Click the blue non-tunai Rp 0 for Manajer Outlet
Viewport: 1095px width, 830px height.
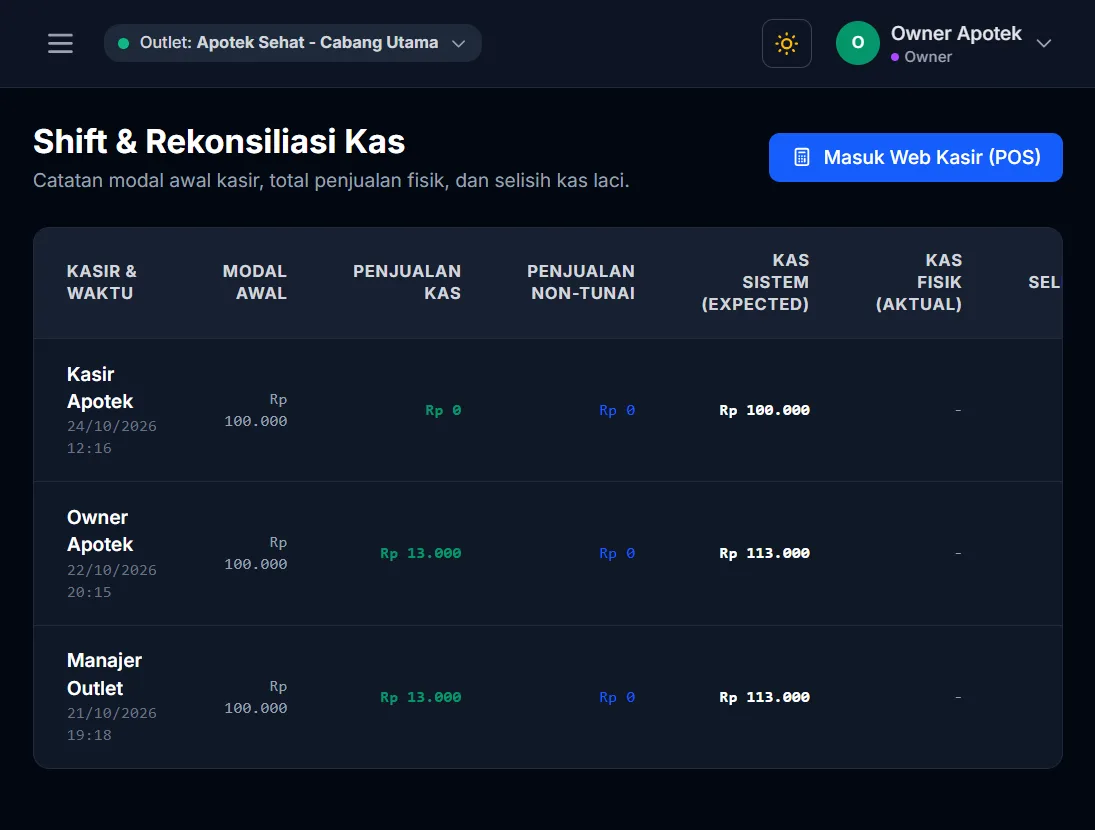click(x=617, y=697)
